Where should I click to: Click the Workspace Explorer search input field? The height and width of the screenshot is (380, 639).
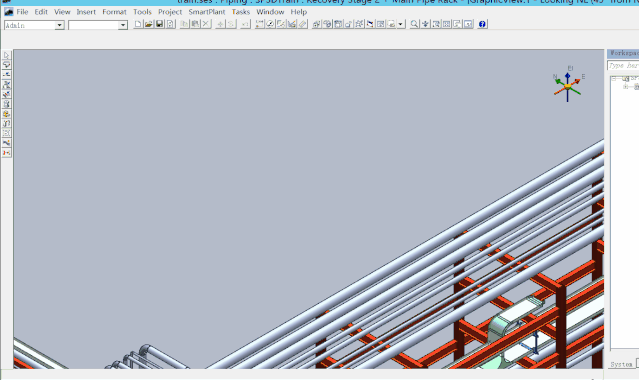point(623,65)
